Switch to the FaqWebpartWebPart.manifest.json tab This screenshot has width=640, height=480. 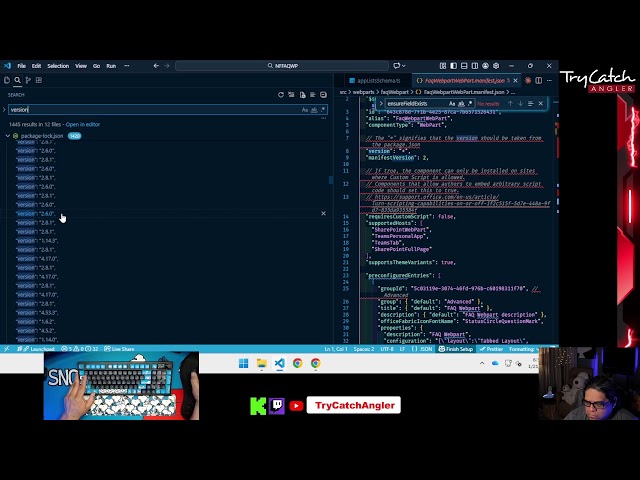(464, 81)
